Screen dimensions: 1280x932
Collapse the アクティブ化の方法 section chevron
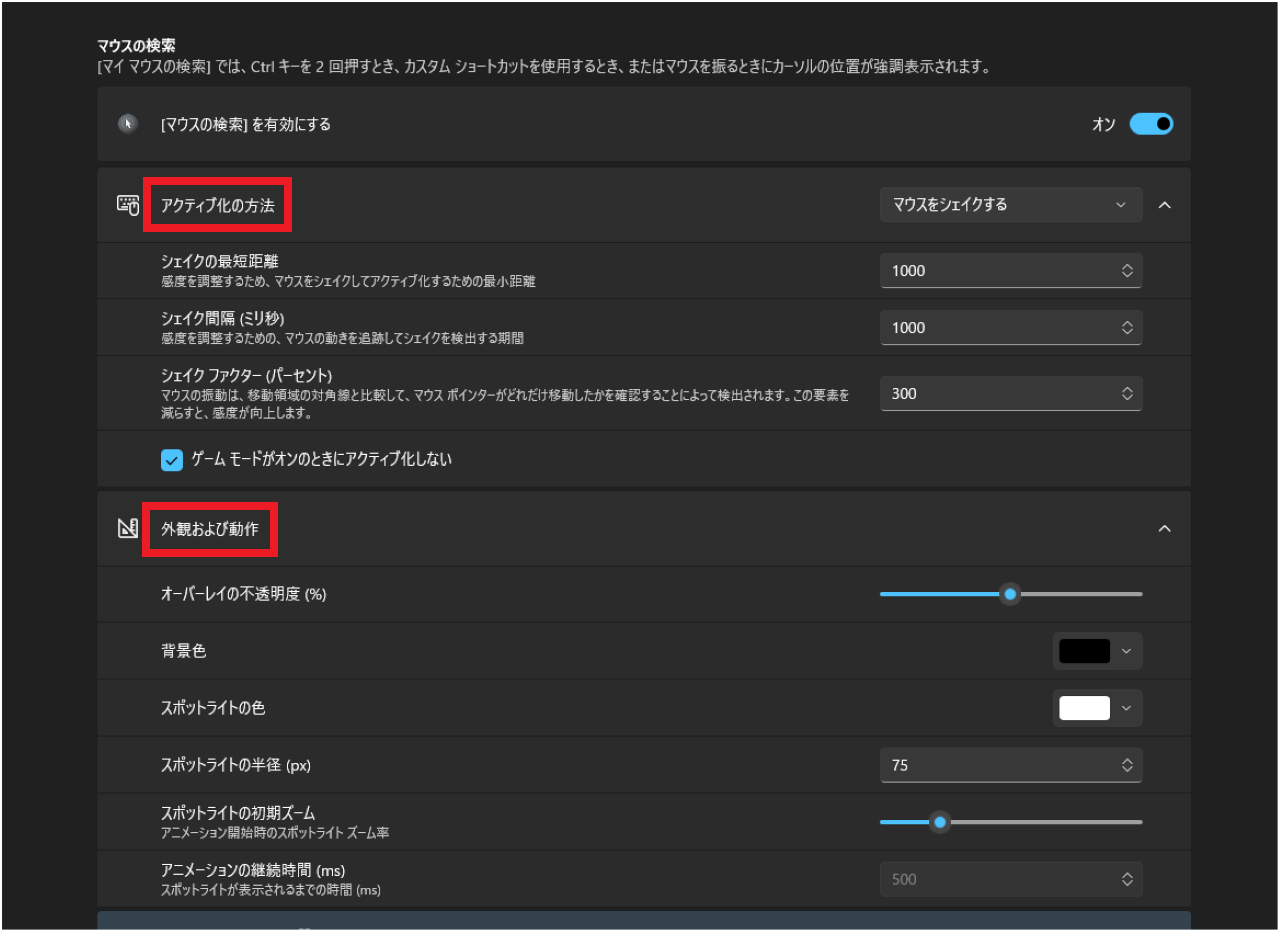[1164, 205]
